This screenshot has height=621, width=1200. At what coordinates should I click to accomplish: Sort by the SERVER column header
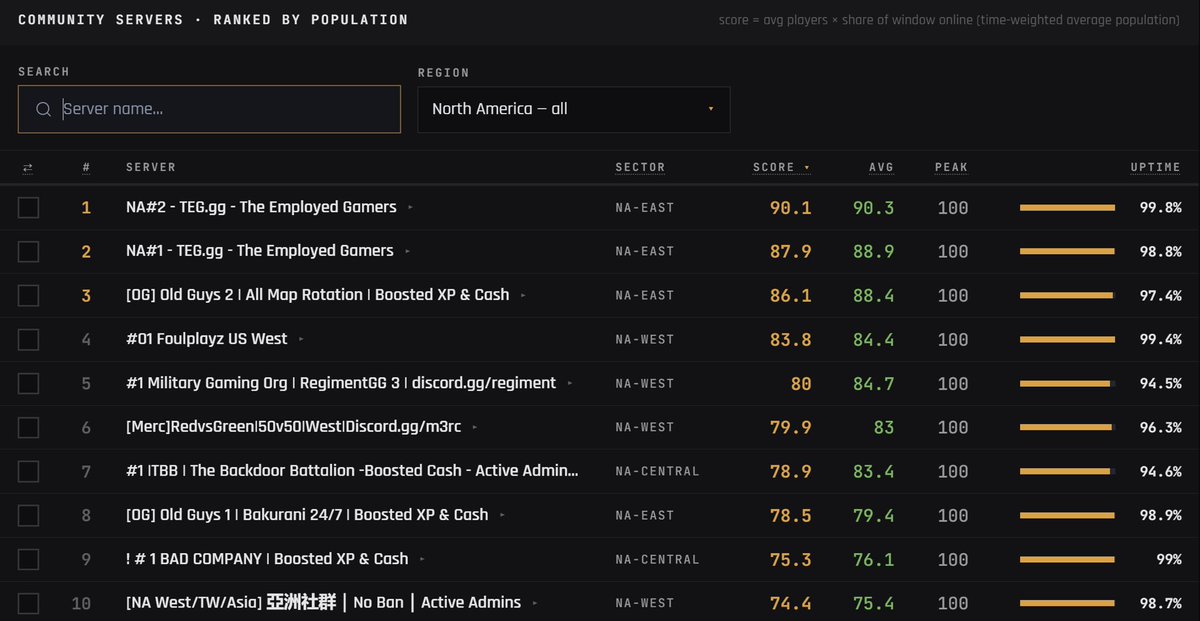pyautogui.click(x=151, y=168)
